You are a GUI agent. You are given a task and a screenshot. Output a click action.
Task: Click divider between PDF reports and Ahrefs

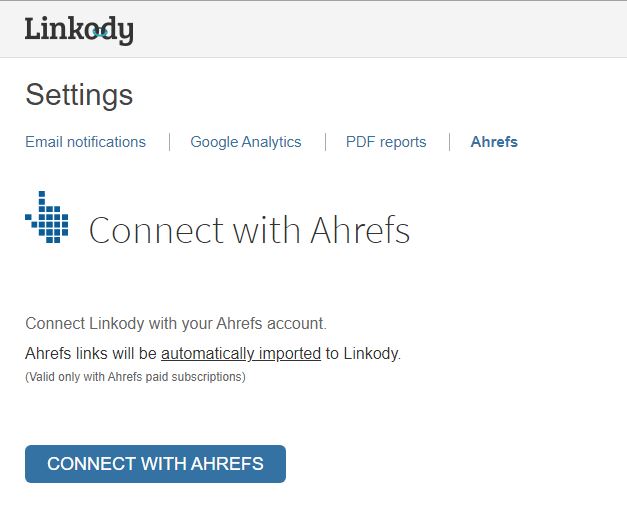pyautogui.click(x=450, y=142)
